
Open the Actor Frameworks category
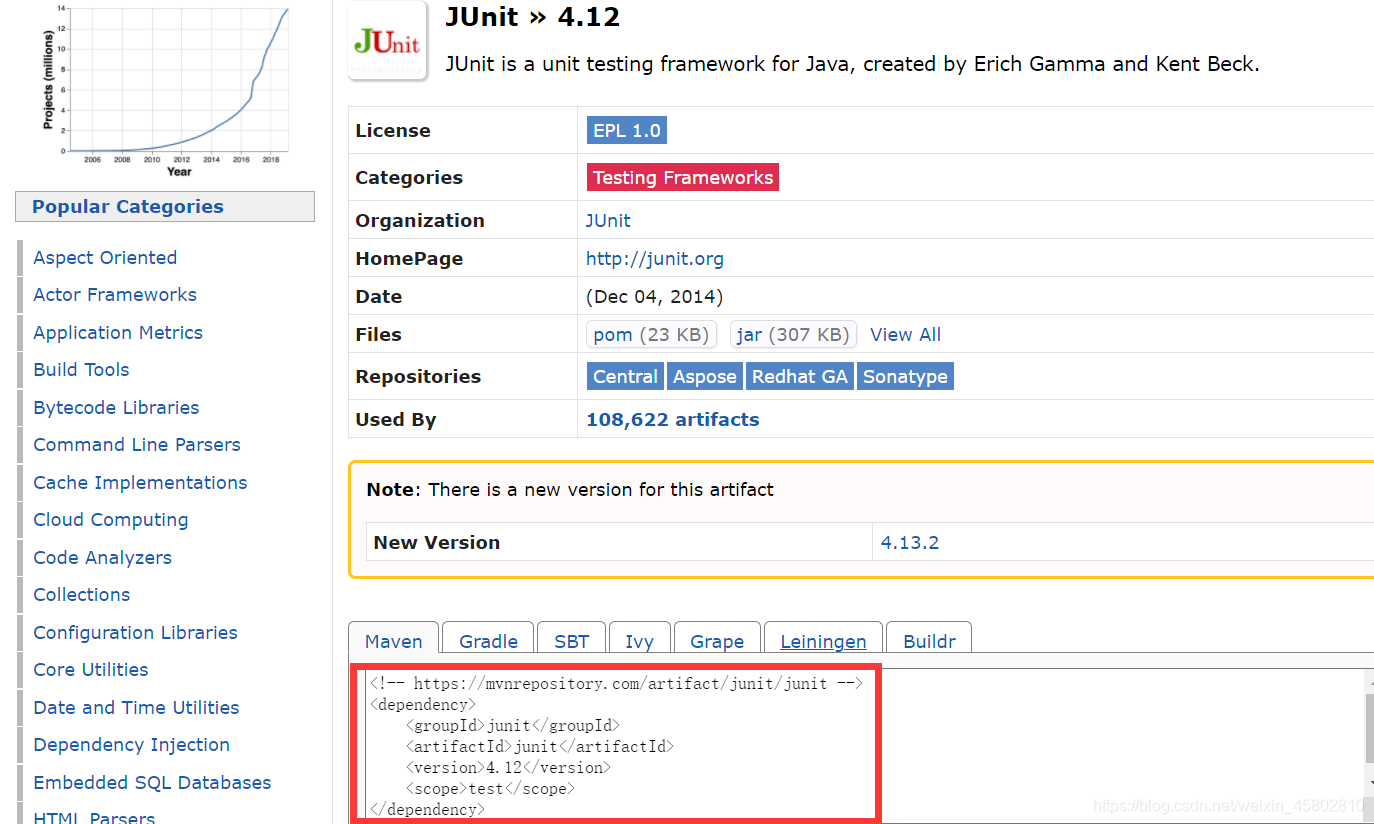(115, 295)
